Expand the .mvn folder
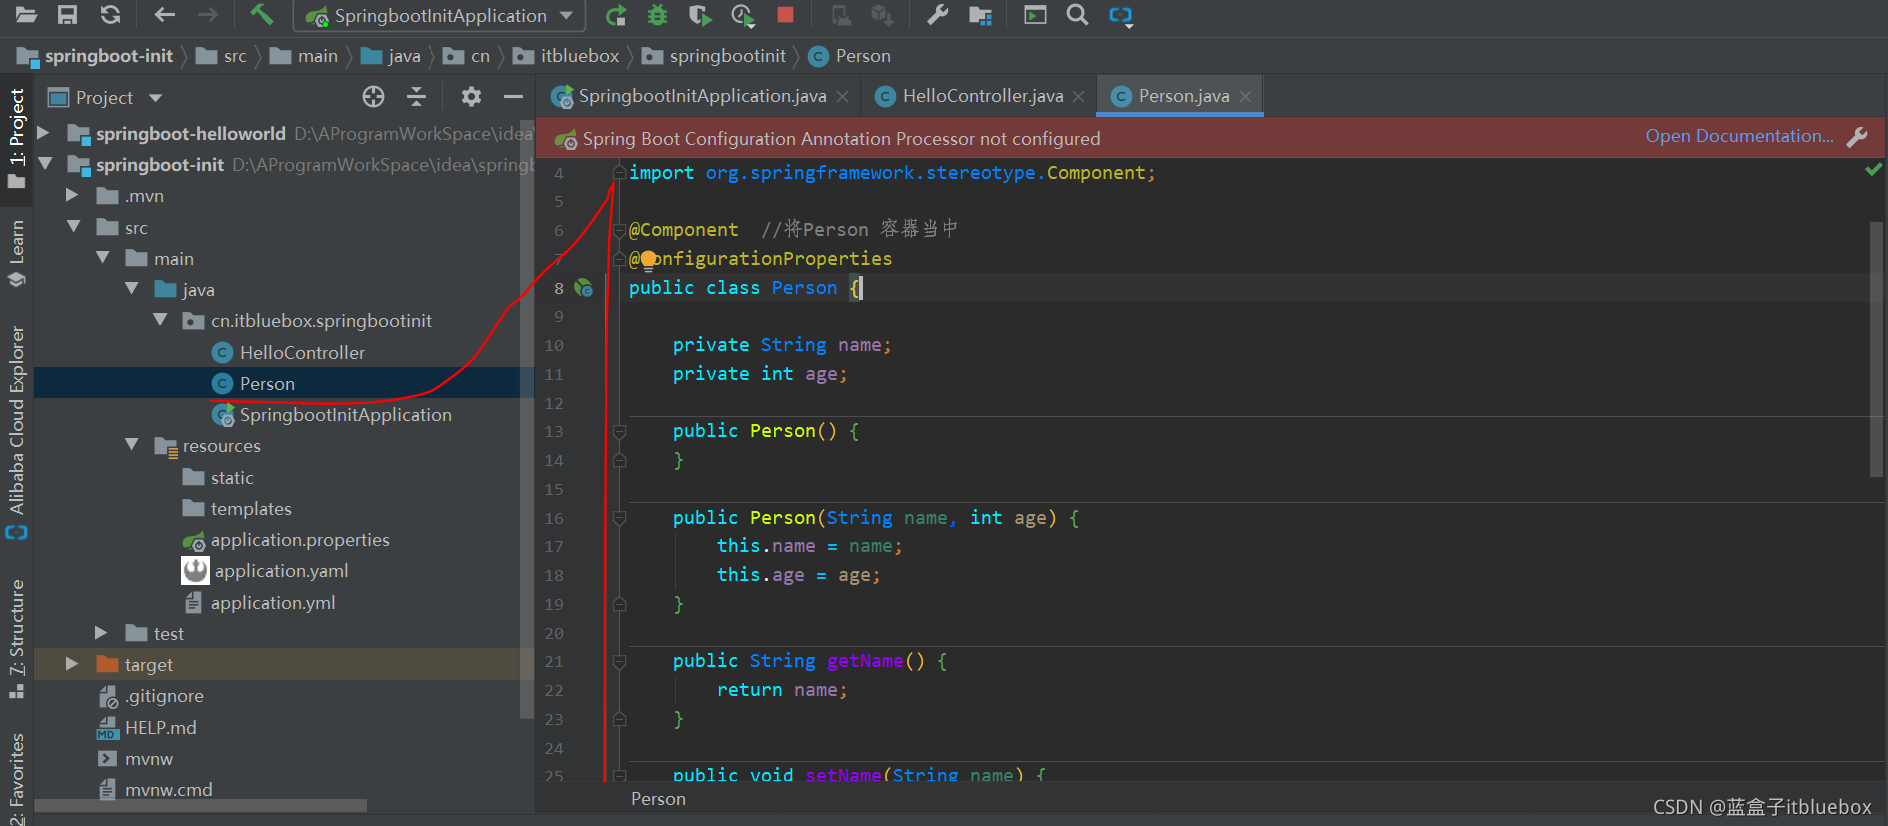 (x=72, y=195)
